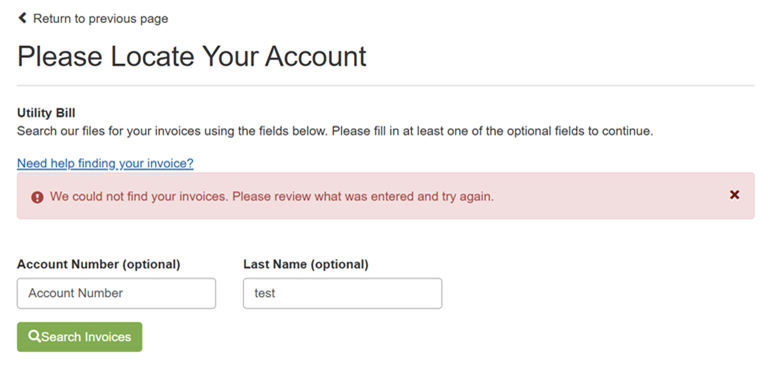Click the 'Search our files for your invoices' sentence
Image resolution: width=771 pixels, height=373 pixels.
pyautogui.click(x=173, y=132)
